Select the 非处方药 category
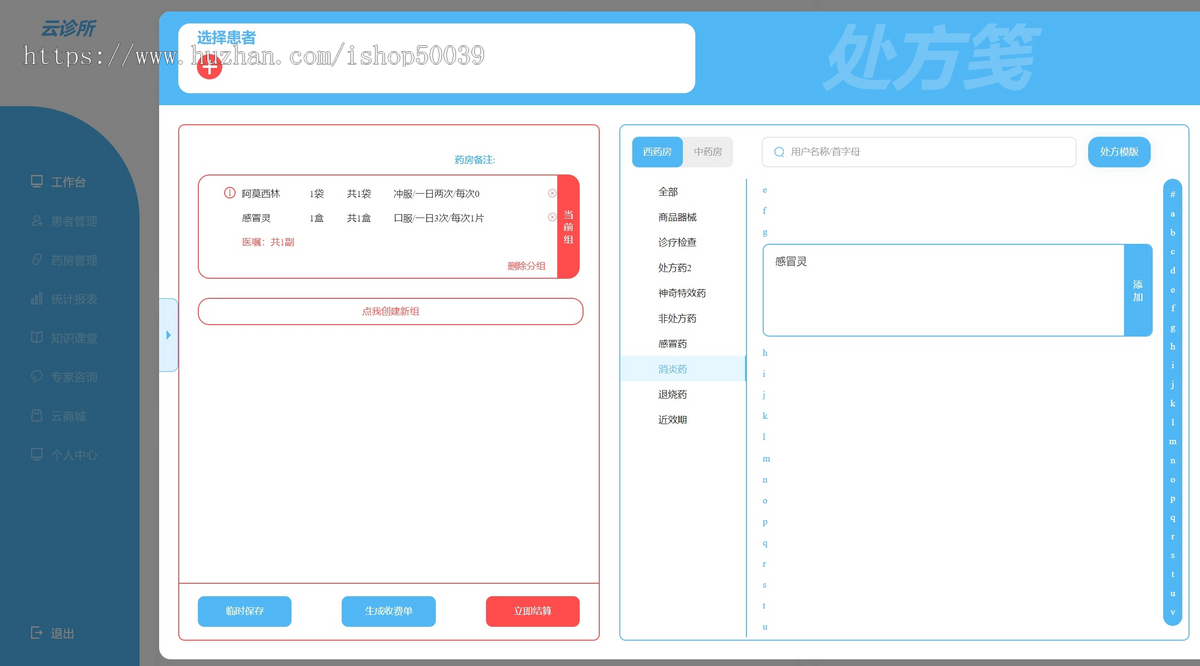Screen dimensions: 1200x666 677,318
